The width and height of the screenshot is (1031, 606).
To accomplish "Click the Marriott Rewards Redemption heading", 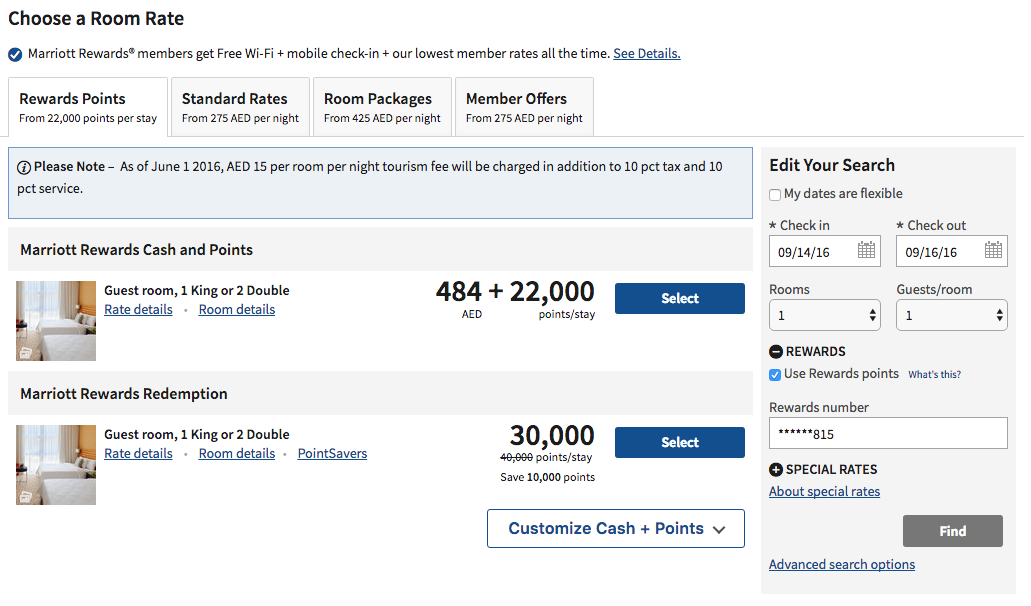I will tap(124, 394).
